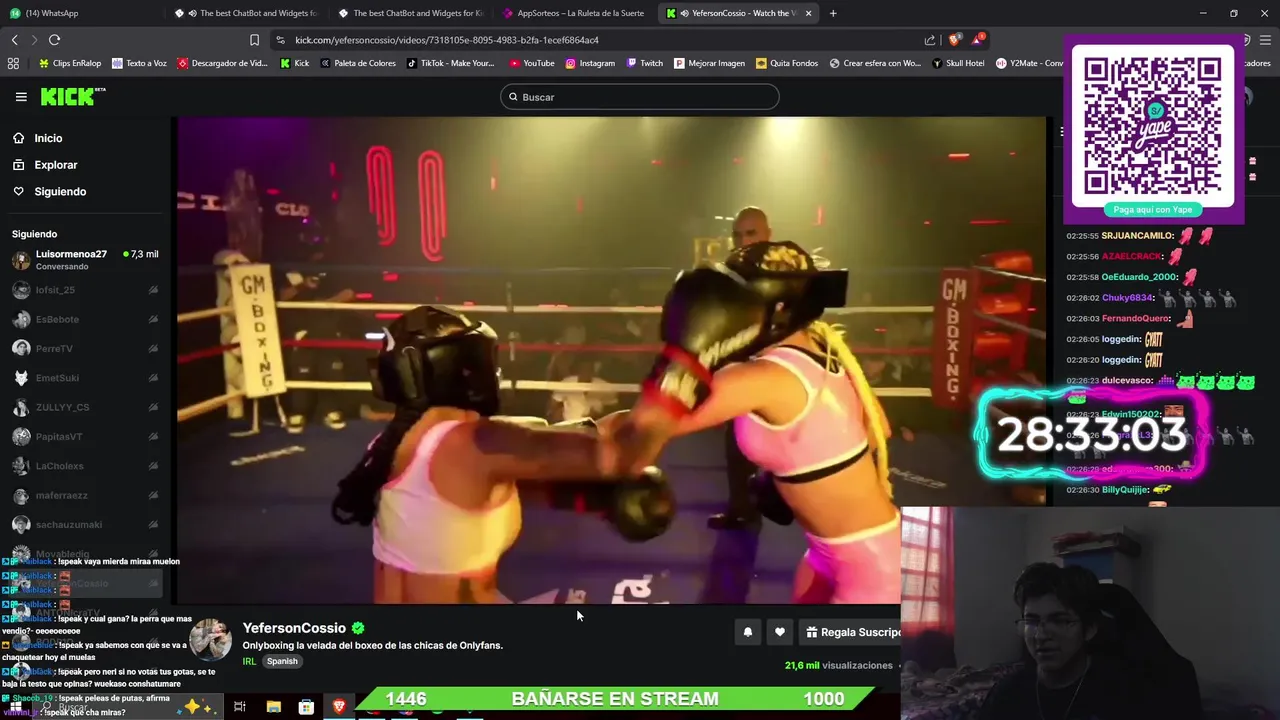Click chat user BillyQuijije
This screenshot has width=1280, height=720.
(1124, 490)
